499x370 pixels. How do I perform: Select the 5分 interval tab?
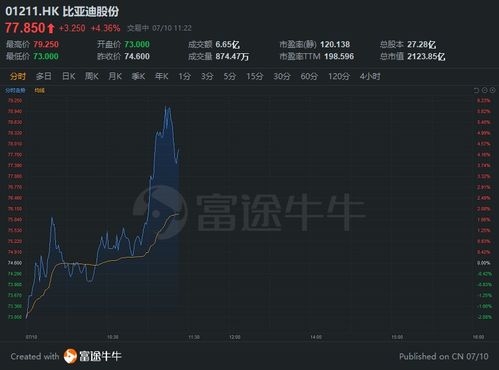[x=230, y=76]
